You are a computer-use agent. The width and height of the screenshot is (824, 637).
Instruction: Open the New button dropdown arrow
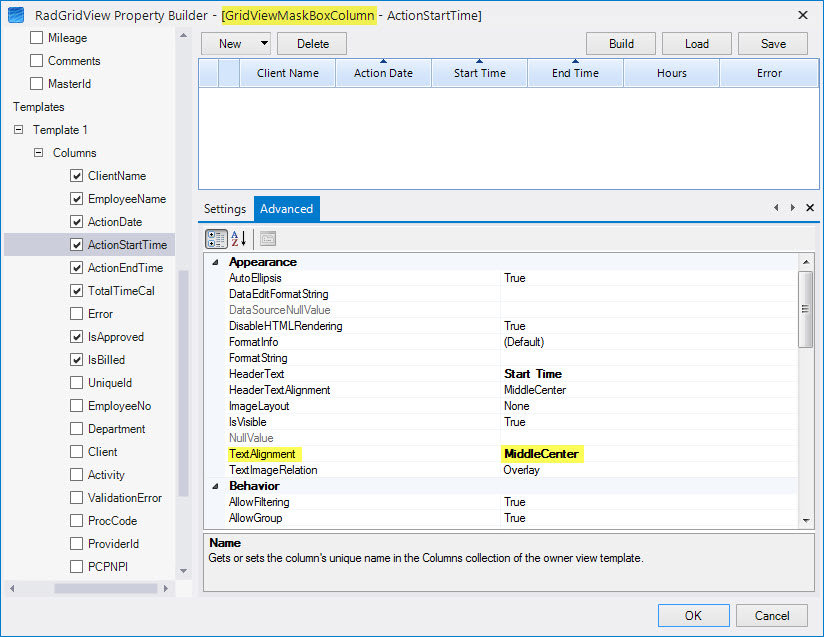264,43
